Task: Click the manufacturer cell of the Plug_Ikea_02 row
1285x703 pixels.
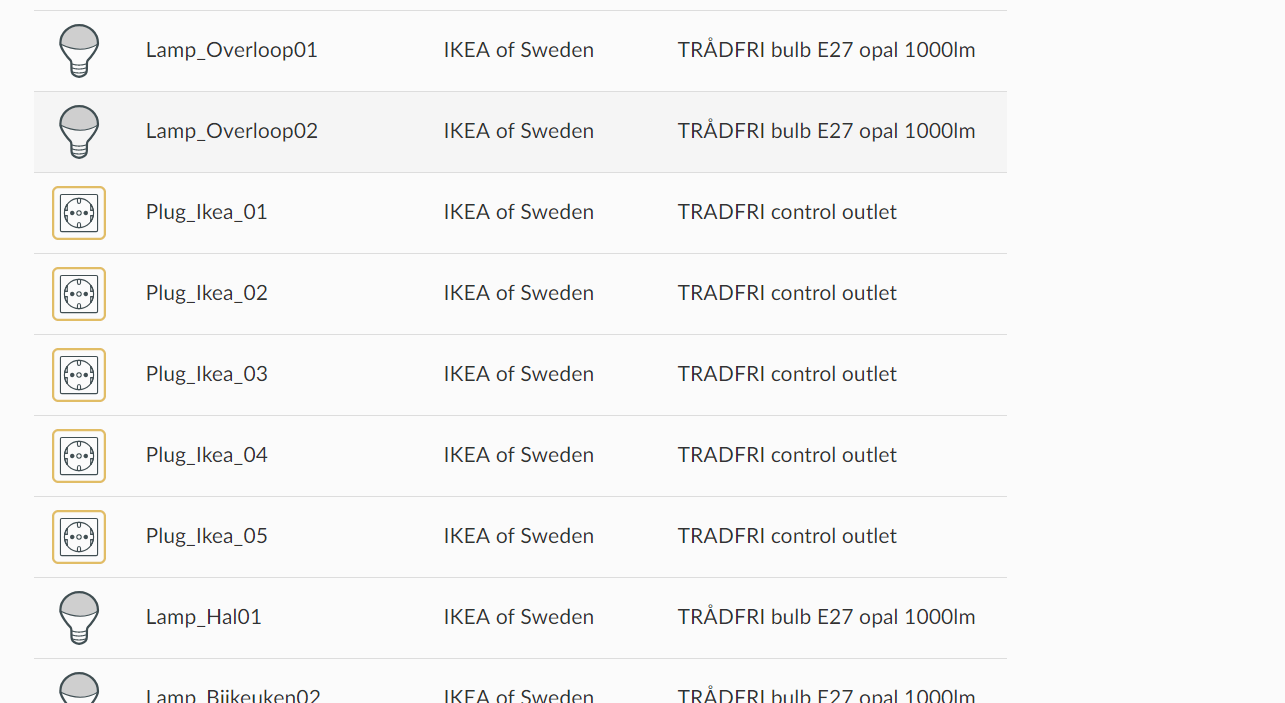Action: pos(519,293)
